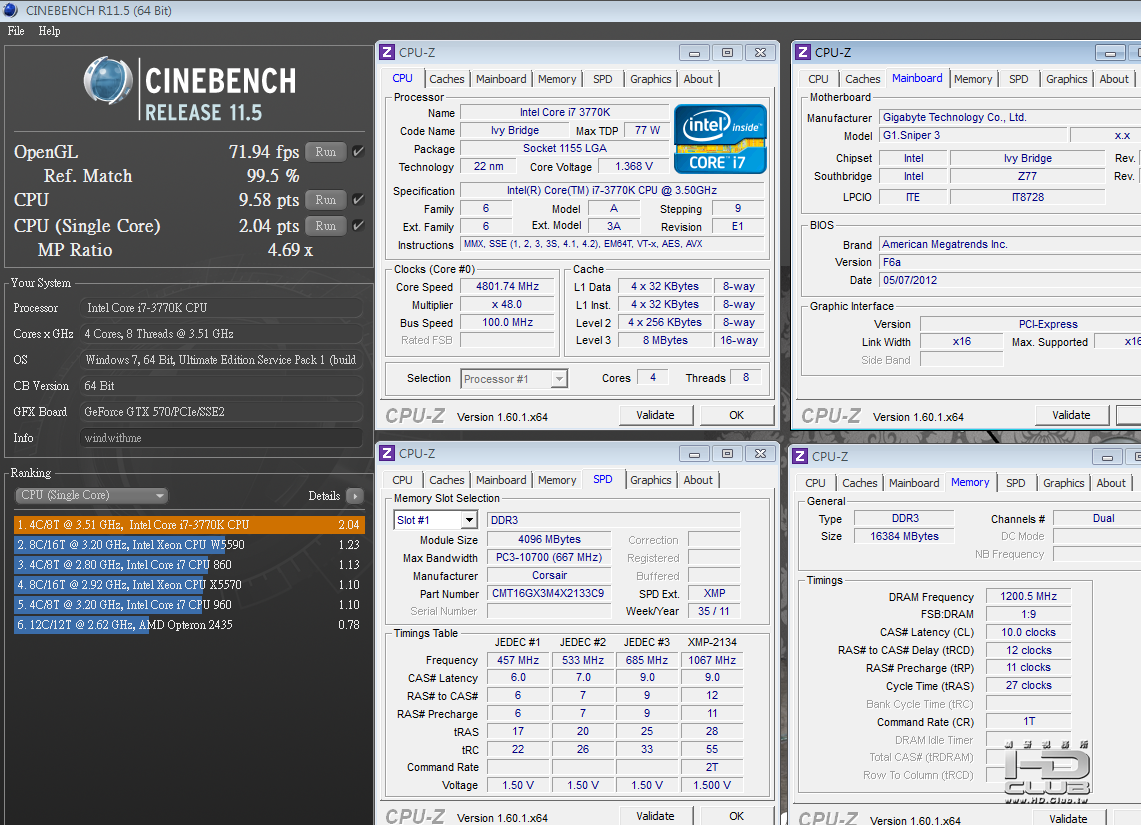This screenshot has width=1141, height=825.
Task: Open the Help menu in Cinebench
Action: click(49, 31)
